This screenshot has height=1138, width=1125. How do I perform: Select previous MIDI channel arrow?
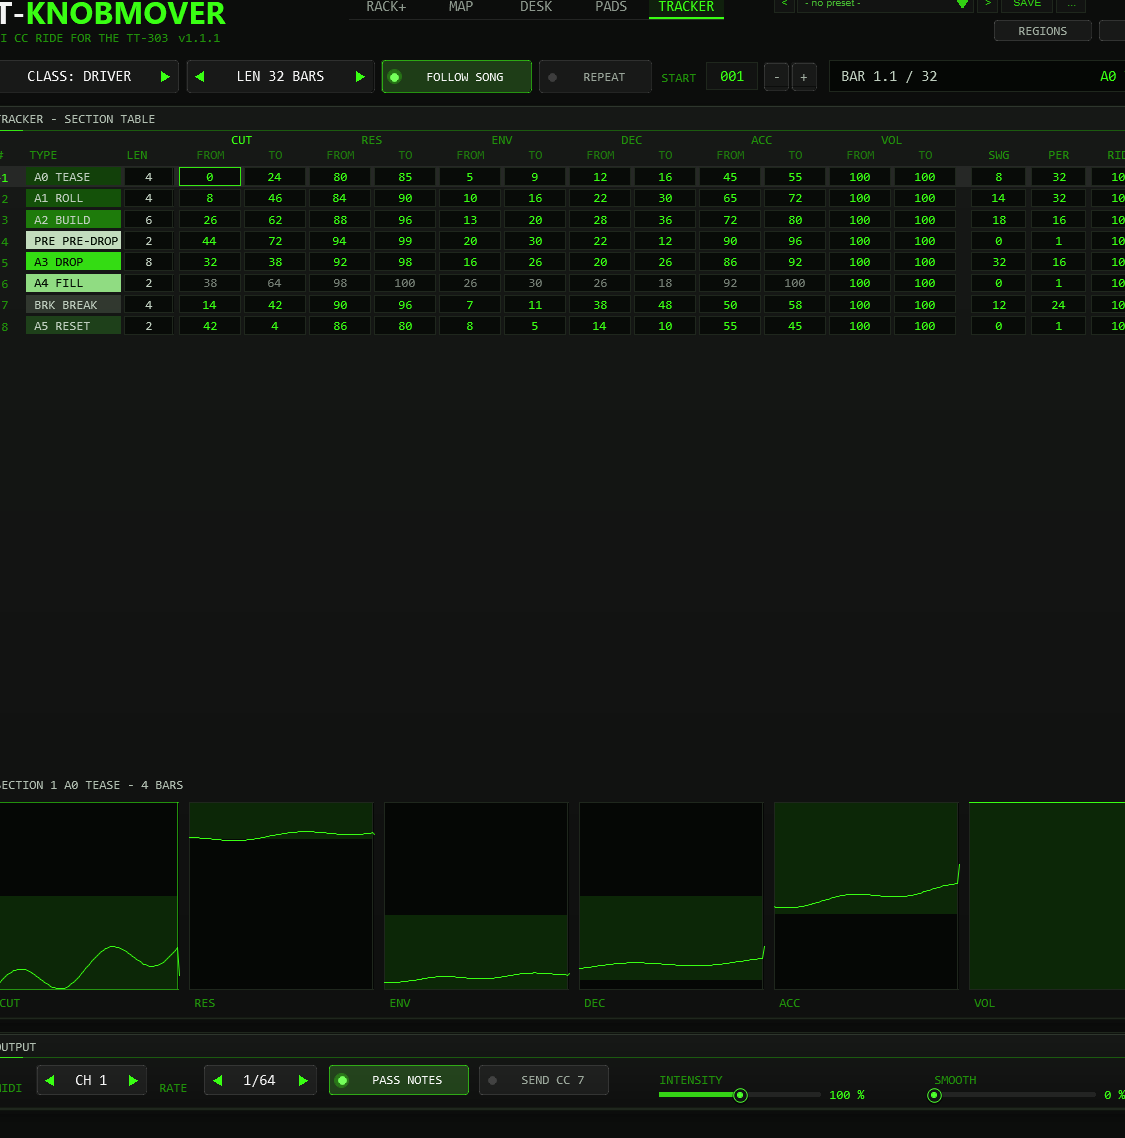coord(49,1080)
